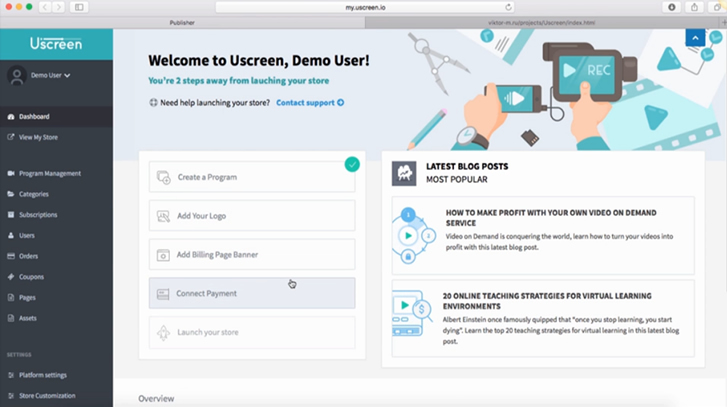Open Coupons menu item
This screenshot has height=407, width=727.
tap(56, 277)
